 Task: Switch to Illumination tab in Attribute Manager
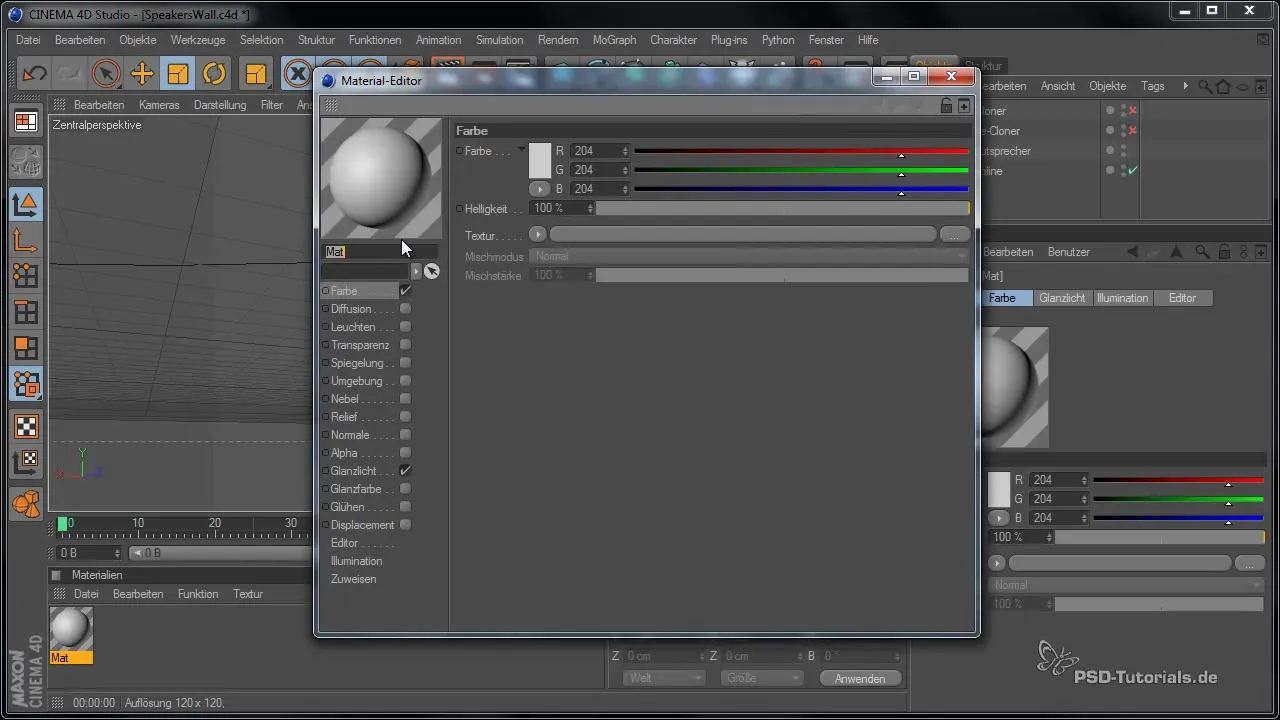[1122, 298]
